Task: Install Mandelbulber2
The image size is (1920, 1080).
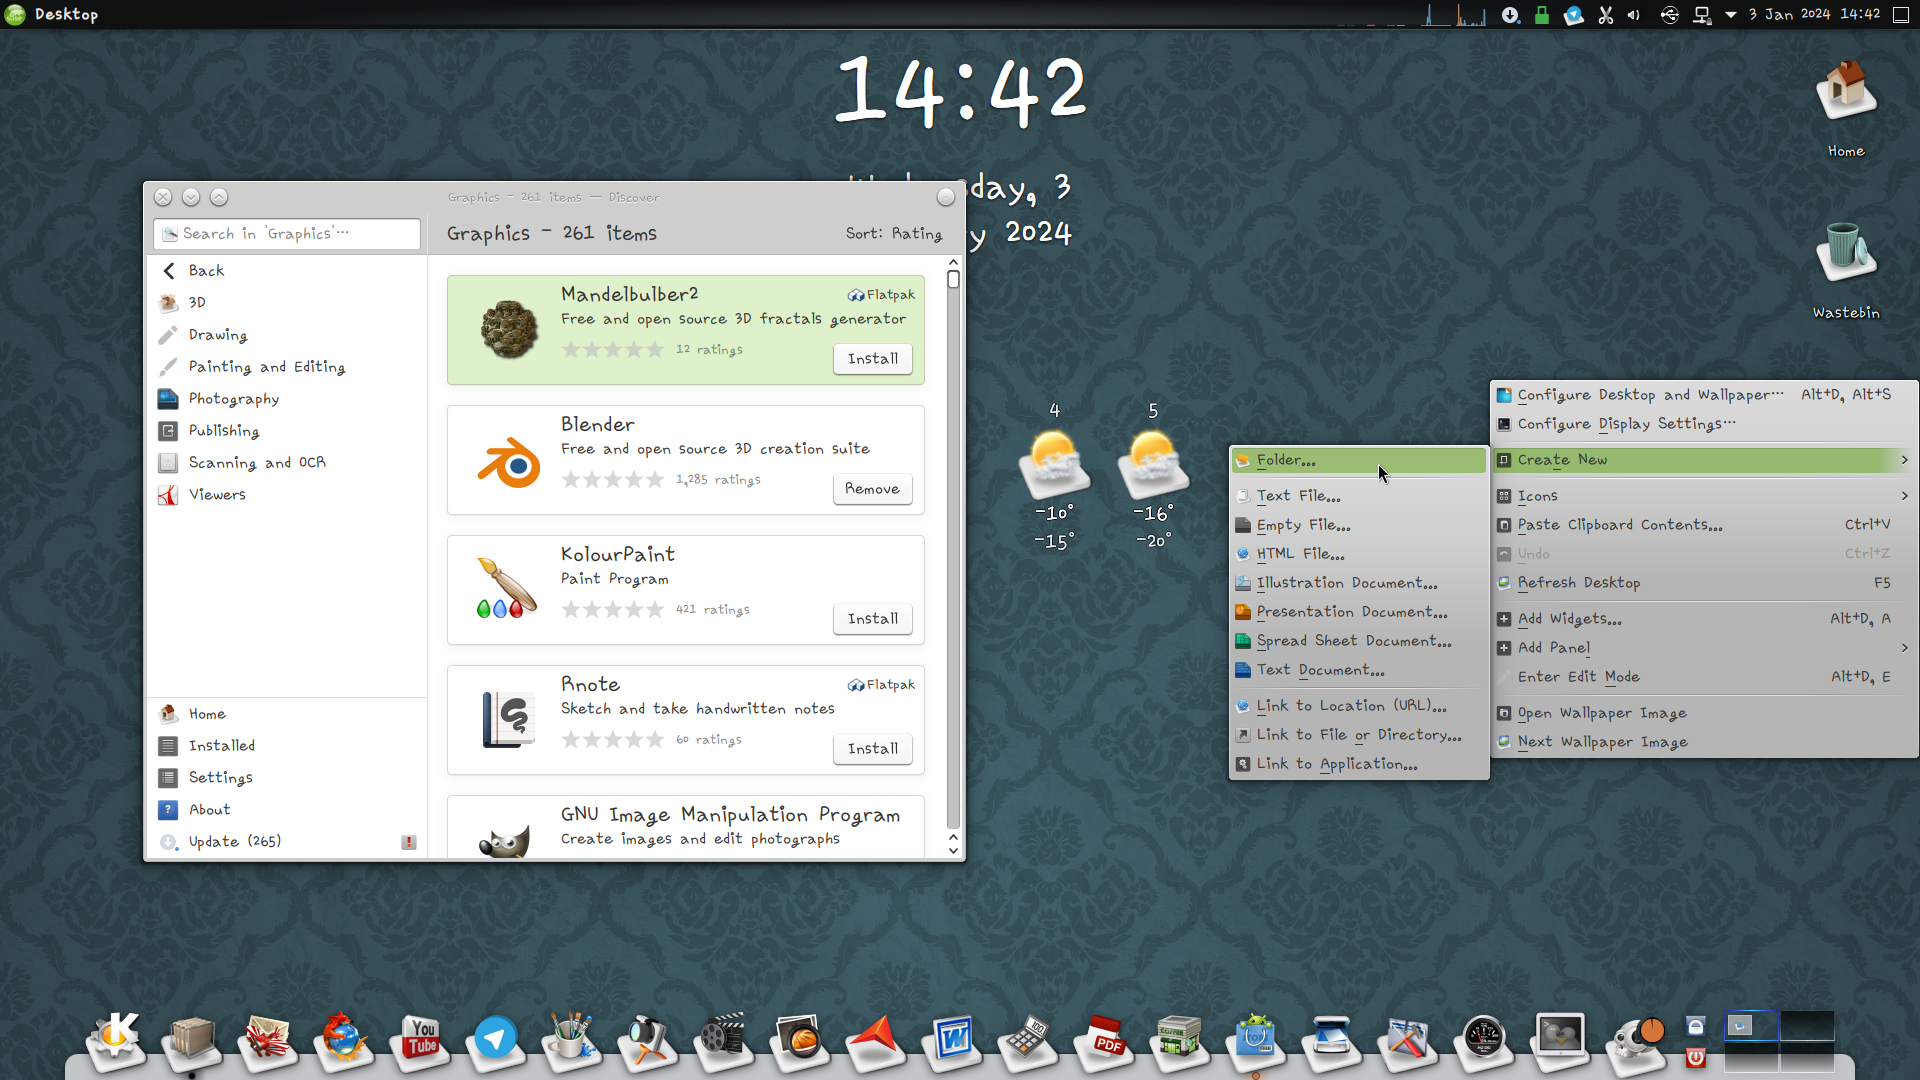Action: [873, 359]
